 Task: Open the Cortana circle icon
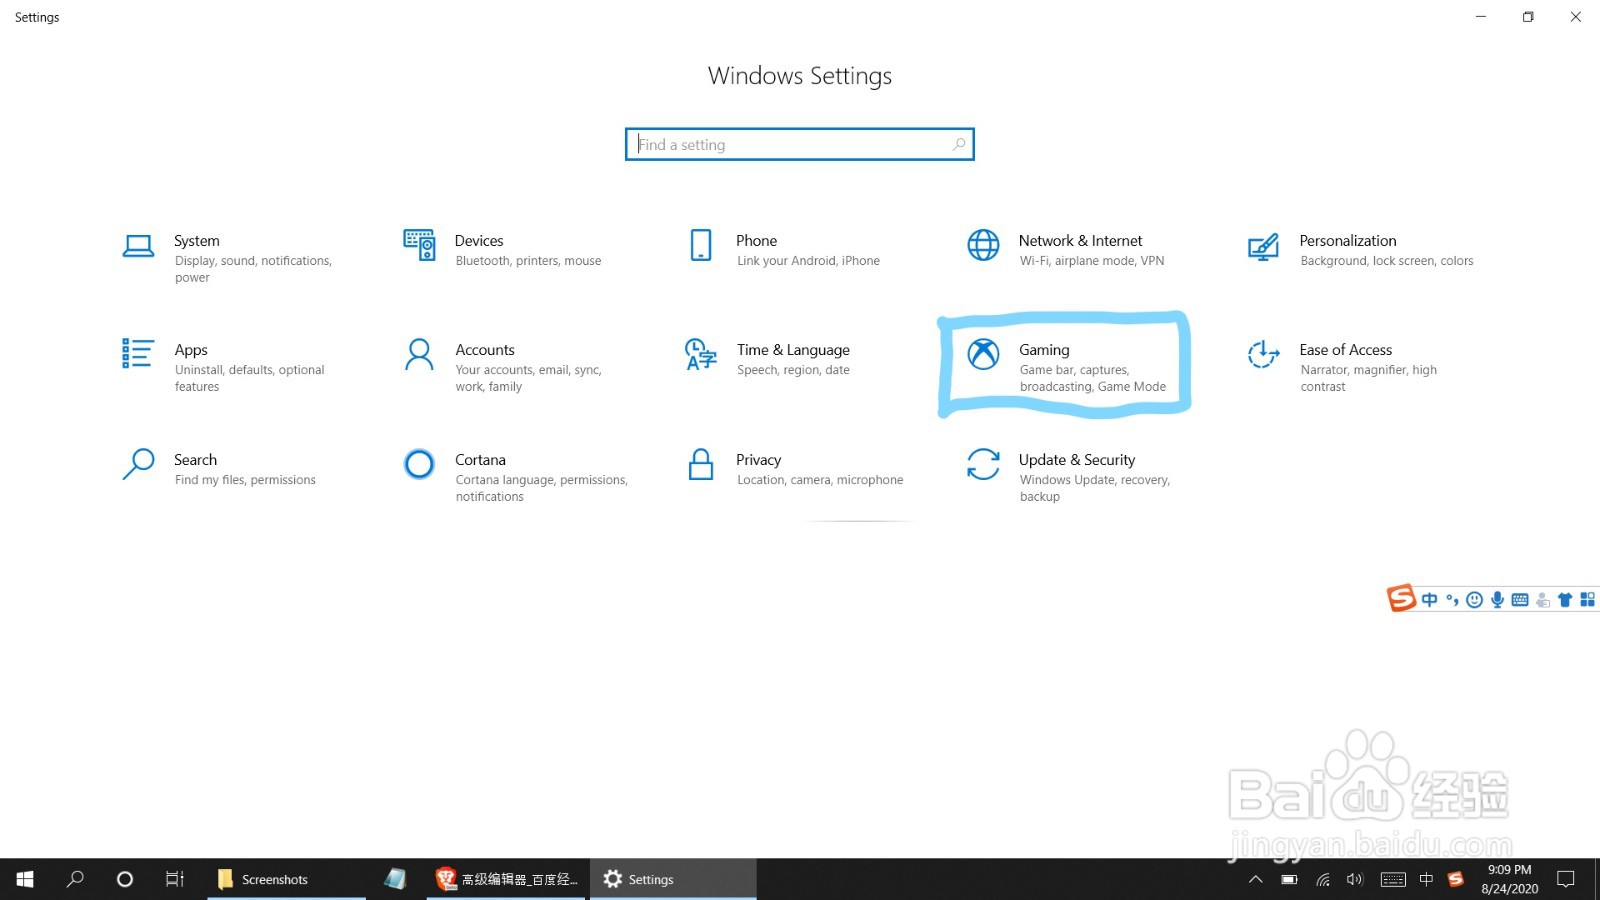419,464
